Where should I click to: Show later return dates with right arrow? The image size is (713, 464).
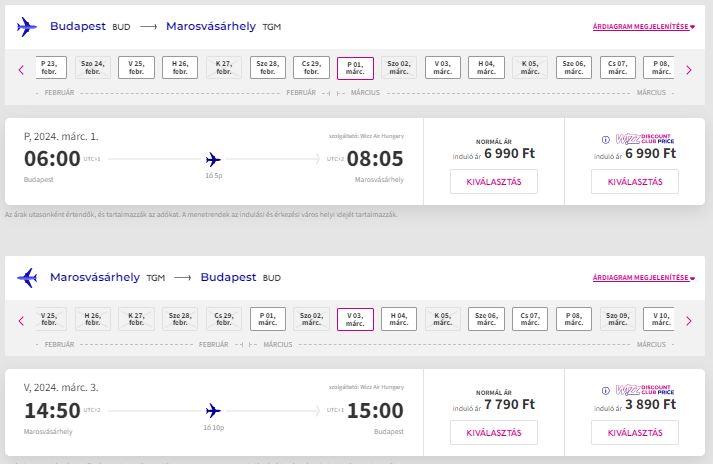tap(688, 321)
